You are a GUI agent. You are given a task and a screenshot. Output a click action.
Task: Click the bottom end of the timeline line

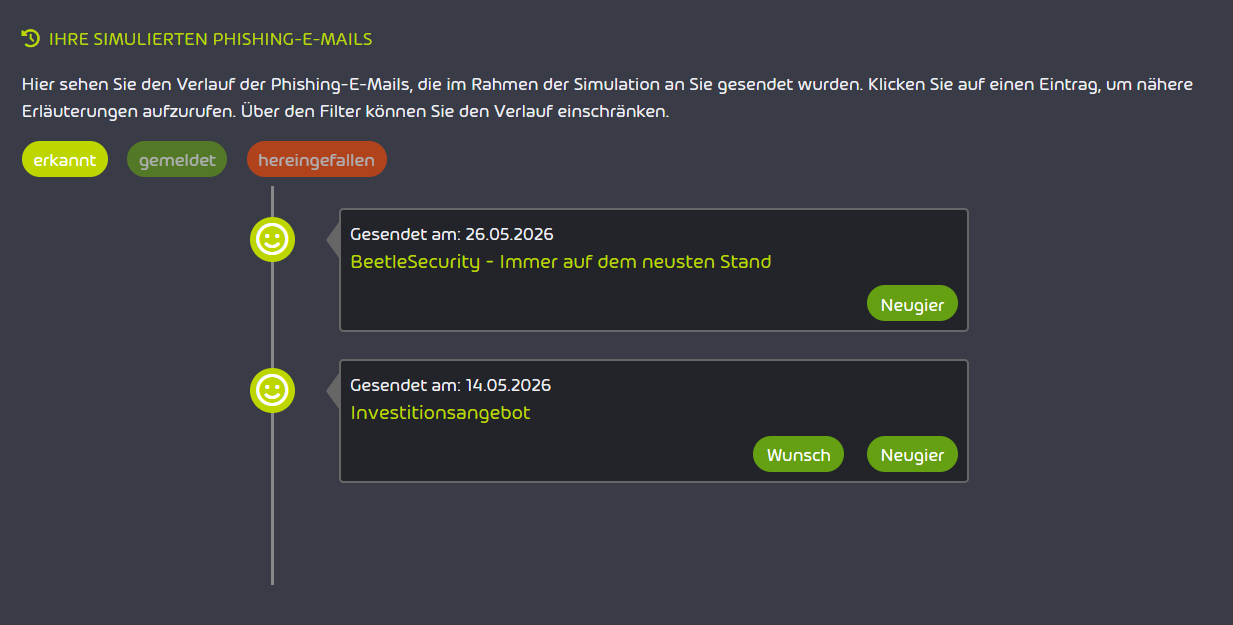click(x=272, y=580)
